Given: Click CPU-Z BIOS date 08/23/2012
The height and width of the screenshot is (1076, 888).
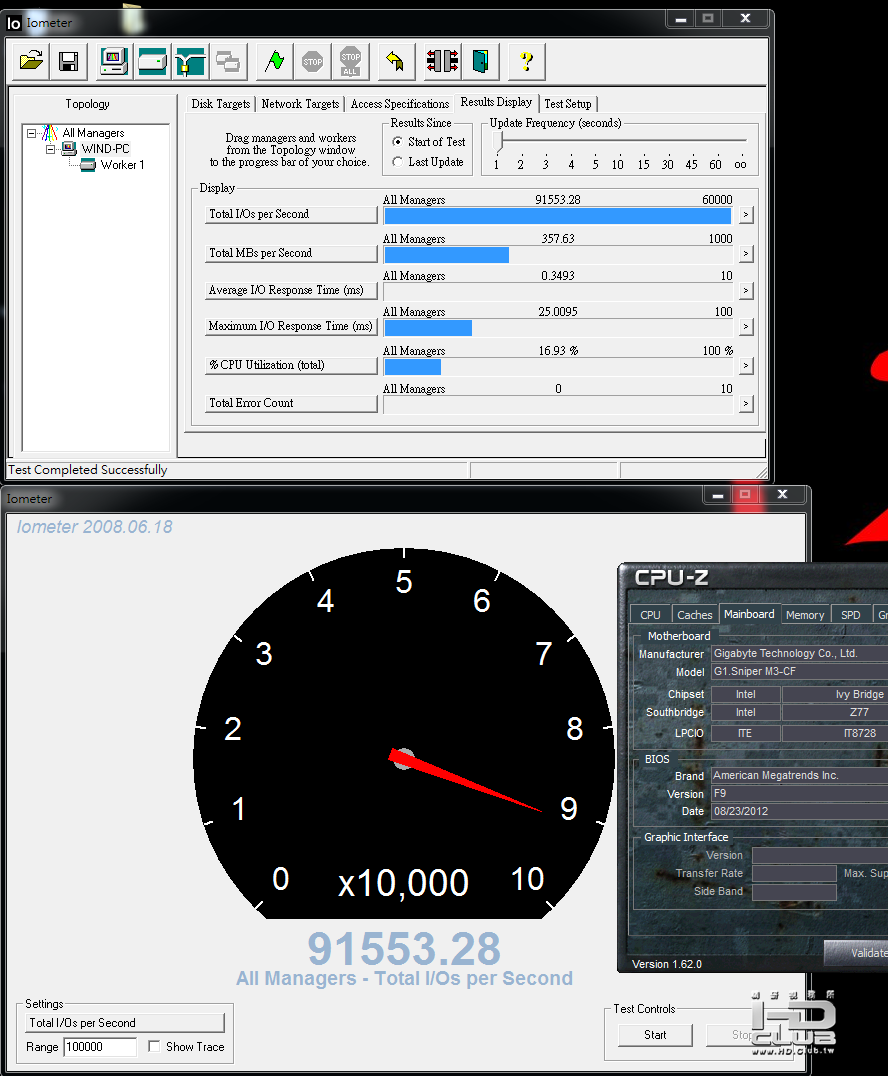Looking at the screenshot, I should [x=799, y=811].
